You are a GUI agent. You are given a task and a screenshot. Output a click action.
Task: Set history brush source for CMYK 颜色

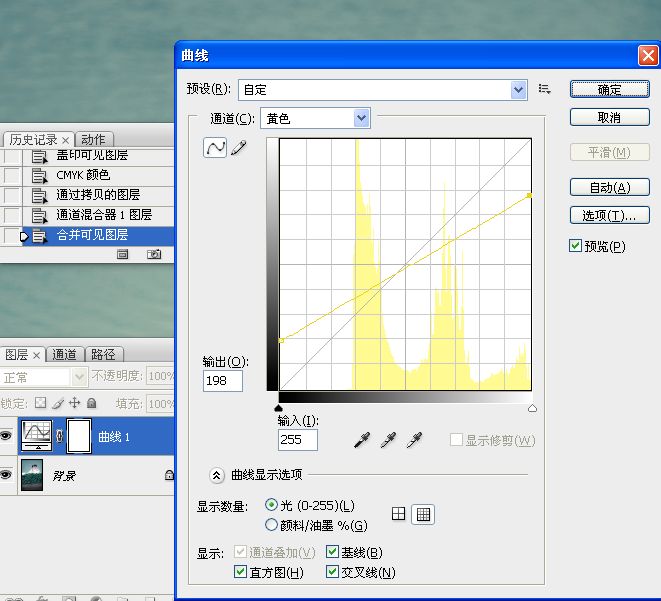11,175
